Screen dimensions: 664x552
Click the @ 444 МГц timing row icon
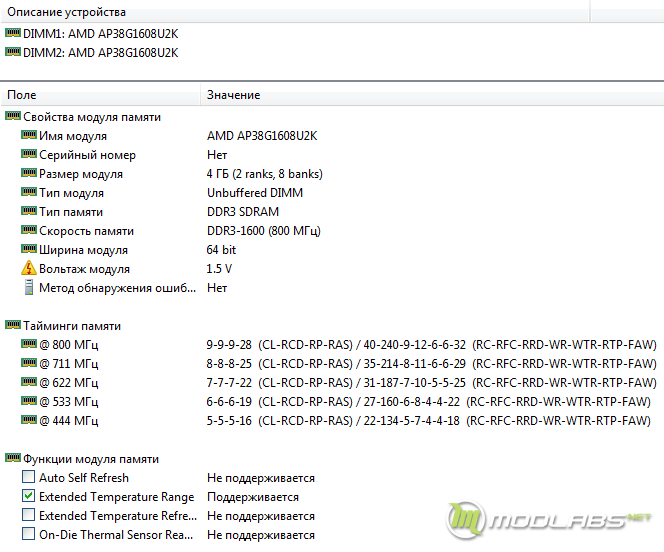[29, 420]
